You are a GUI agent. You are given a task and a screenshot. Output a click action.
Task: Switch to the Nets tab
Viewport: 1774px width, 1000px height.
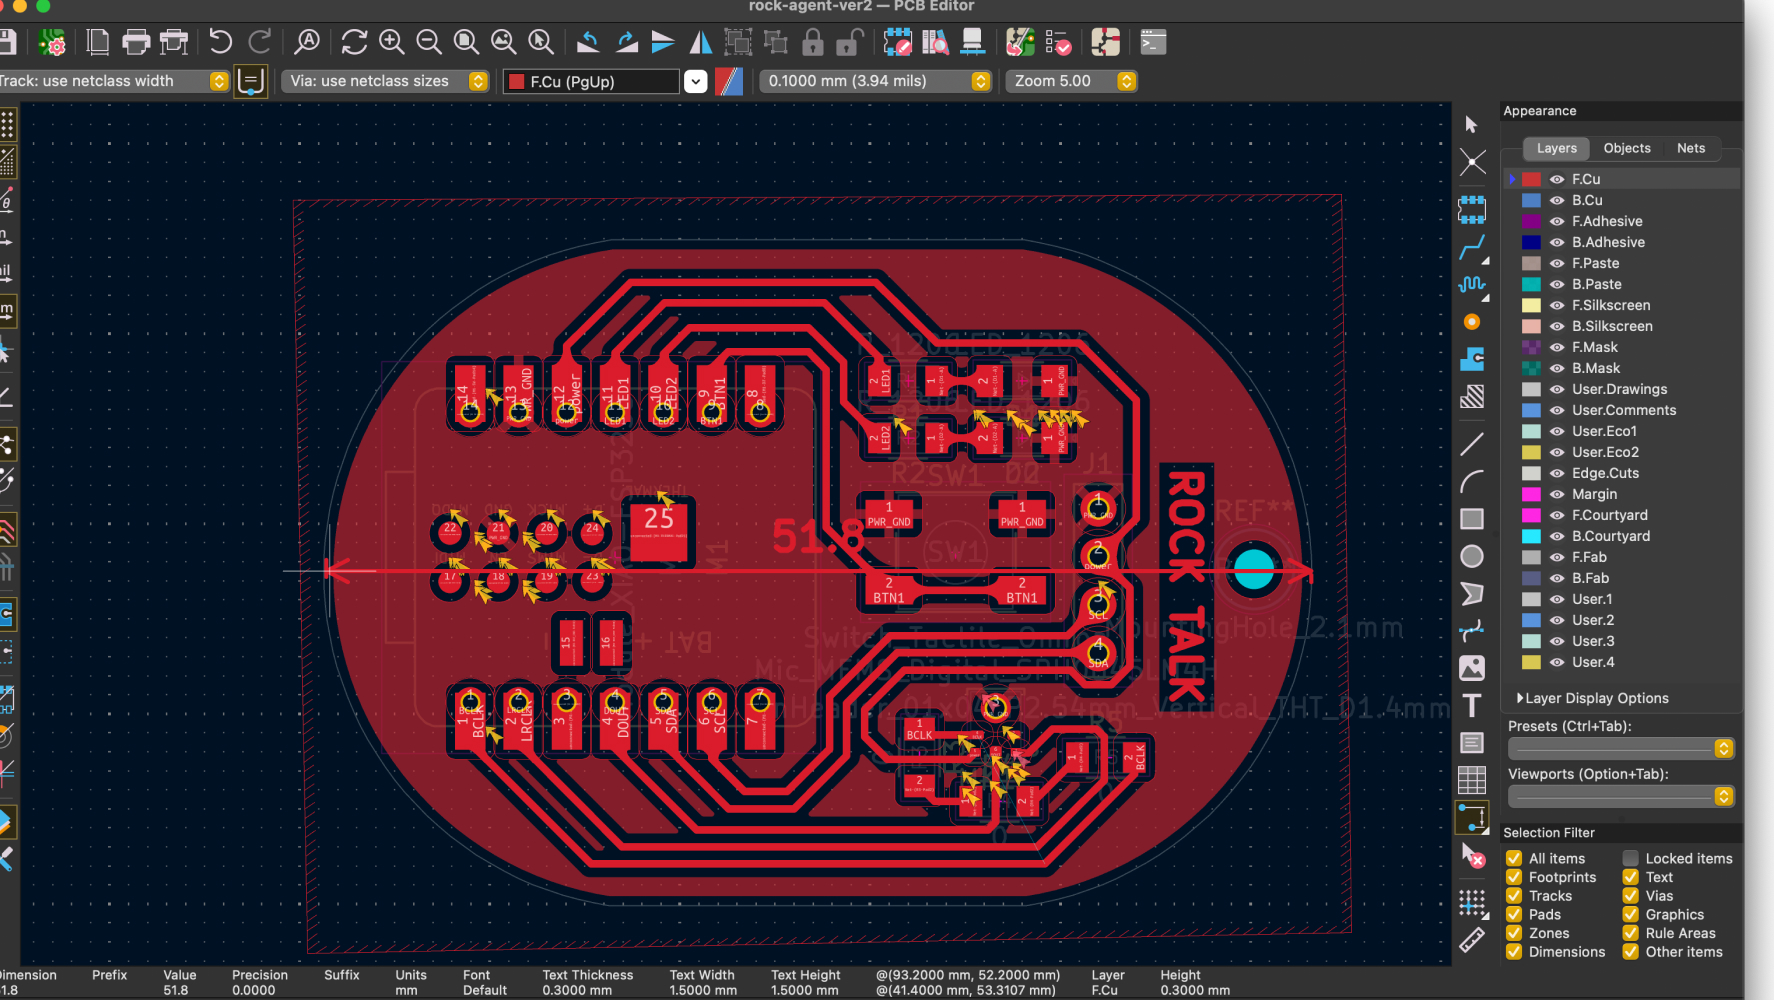1690,148
